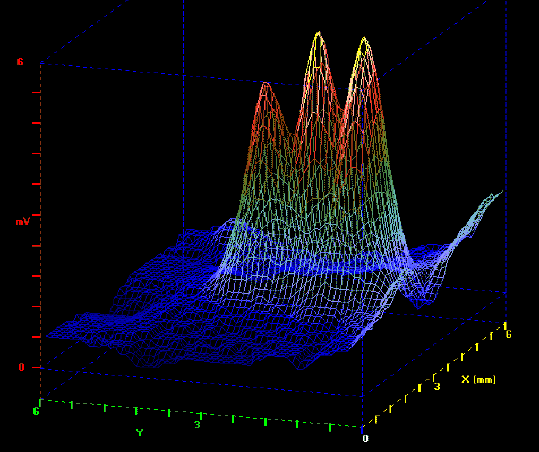The image size is (539, 452).
Task: Click the yellow 3 on the X axis
Action: 437,386
